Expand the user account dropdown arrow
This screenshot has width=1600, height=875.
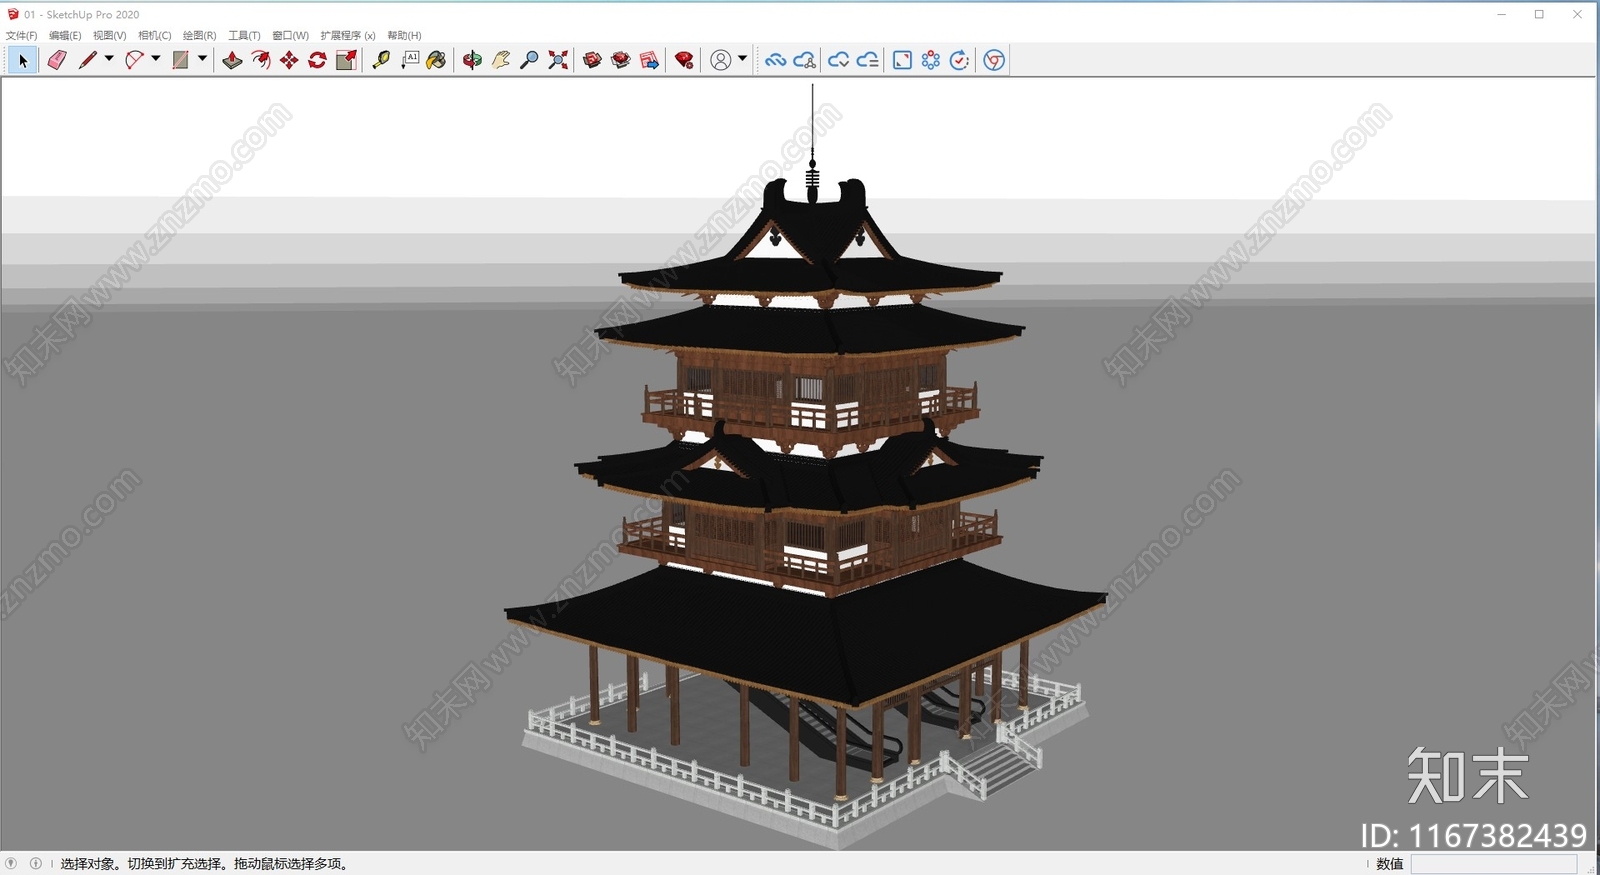point(742,59)
